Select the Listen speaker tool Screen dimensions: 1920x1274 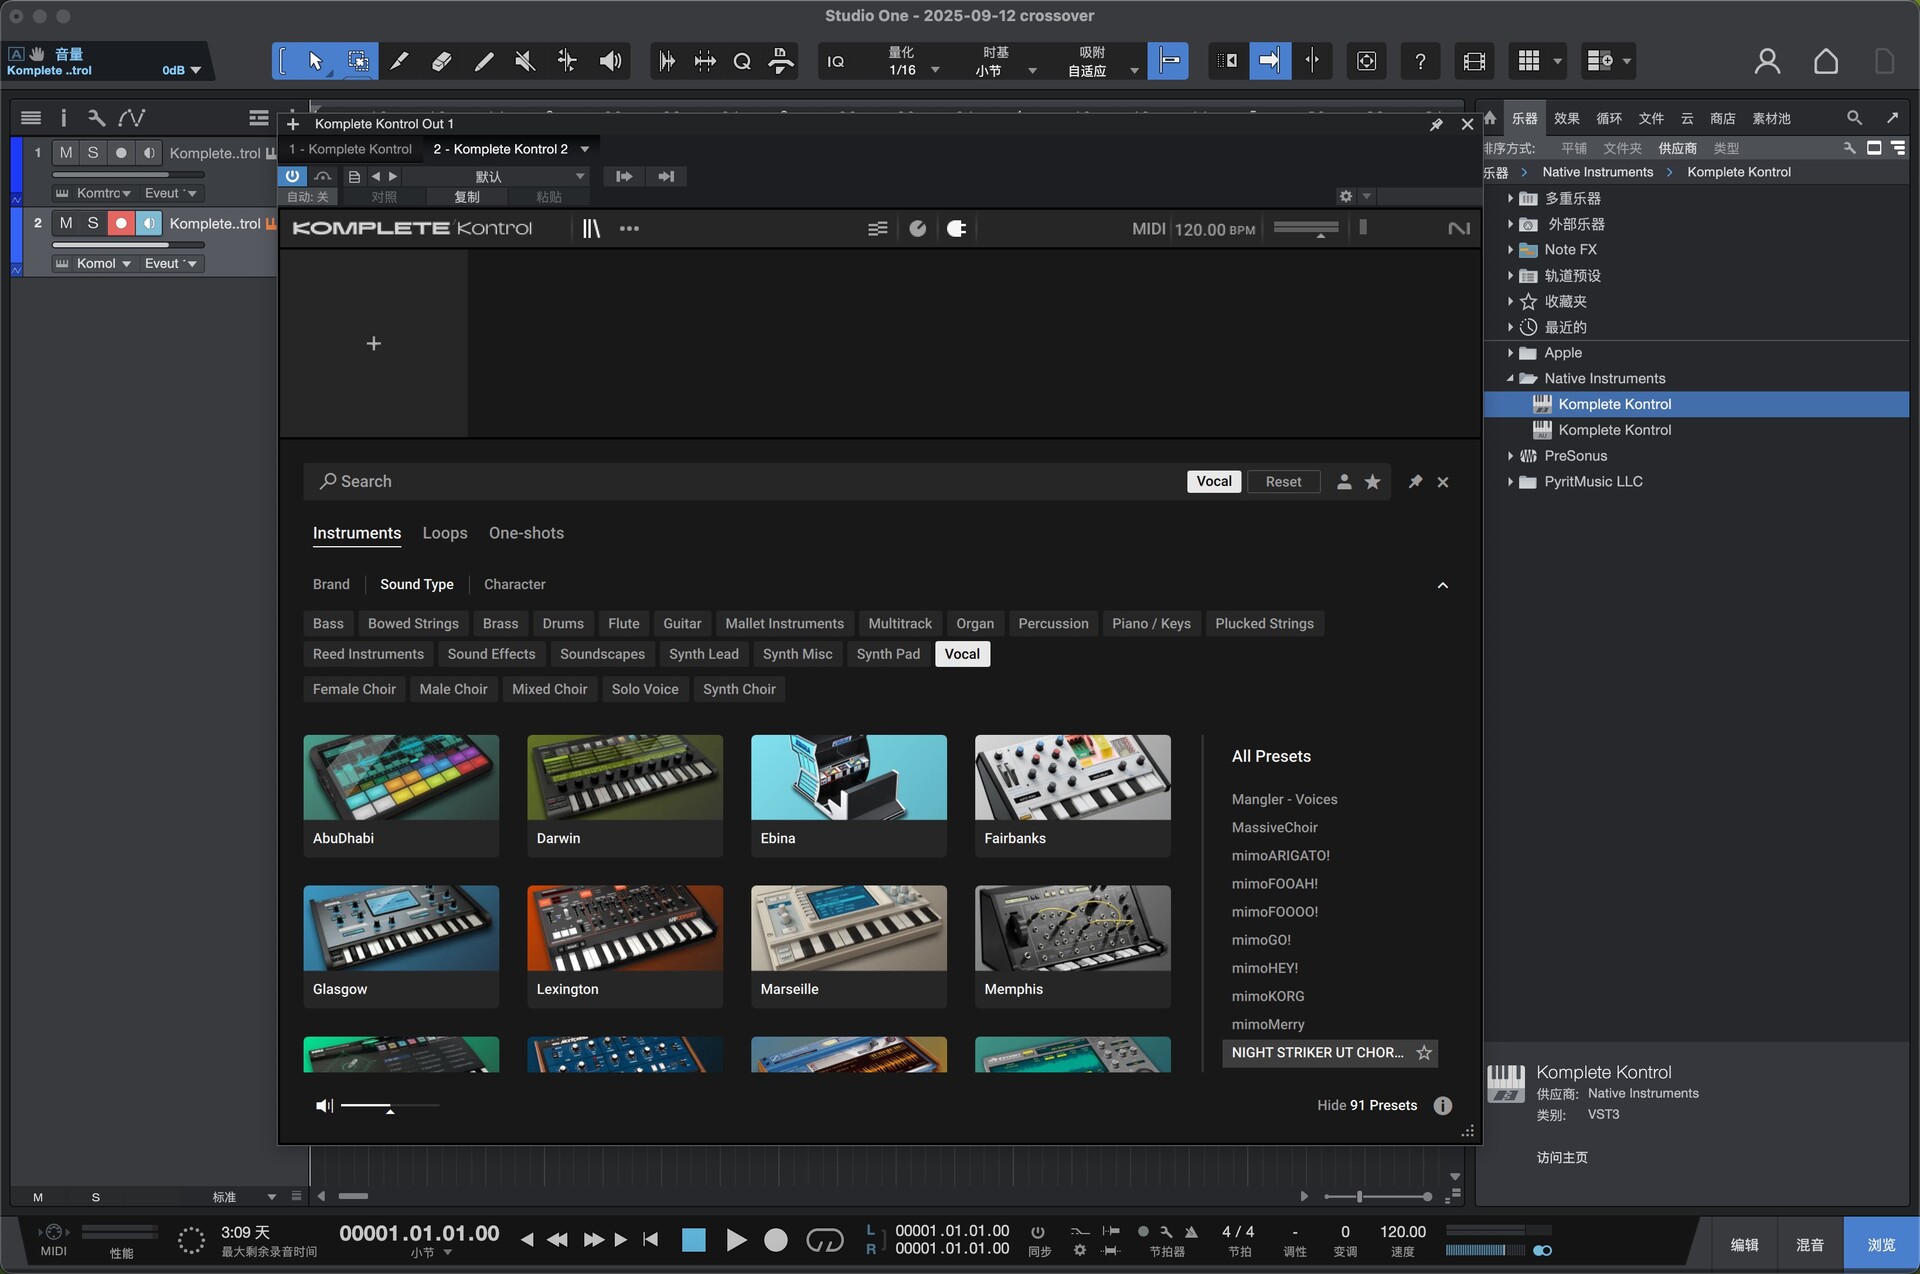click(x=610, y=61)
